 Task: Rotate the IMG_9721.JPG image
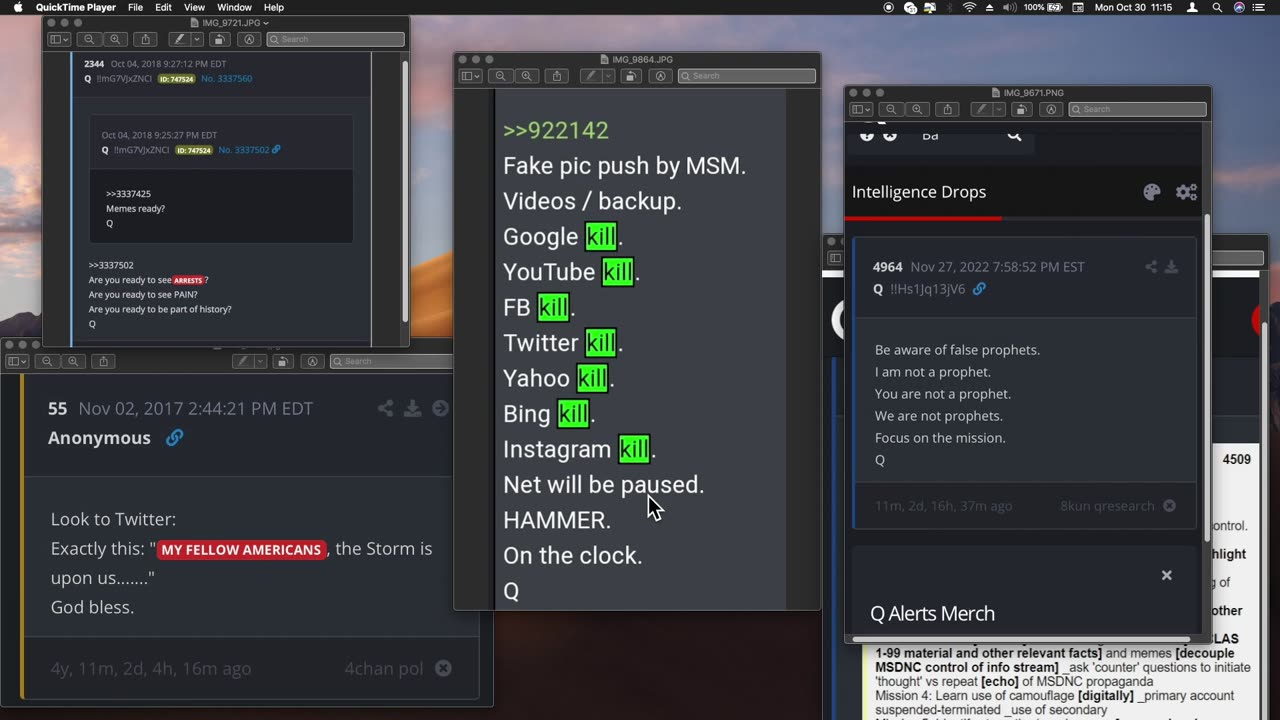point(219,39)
